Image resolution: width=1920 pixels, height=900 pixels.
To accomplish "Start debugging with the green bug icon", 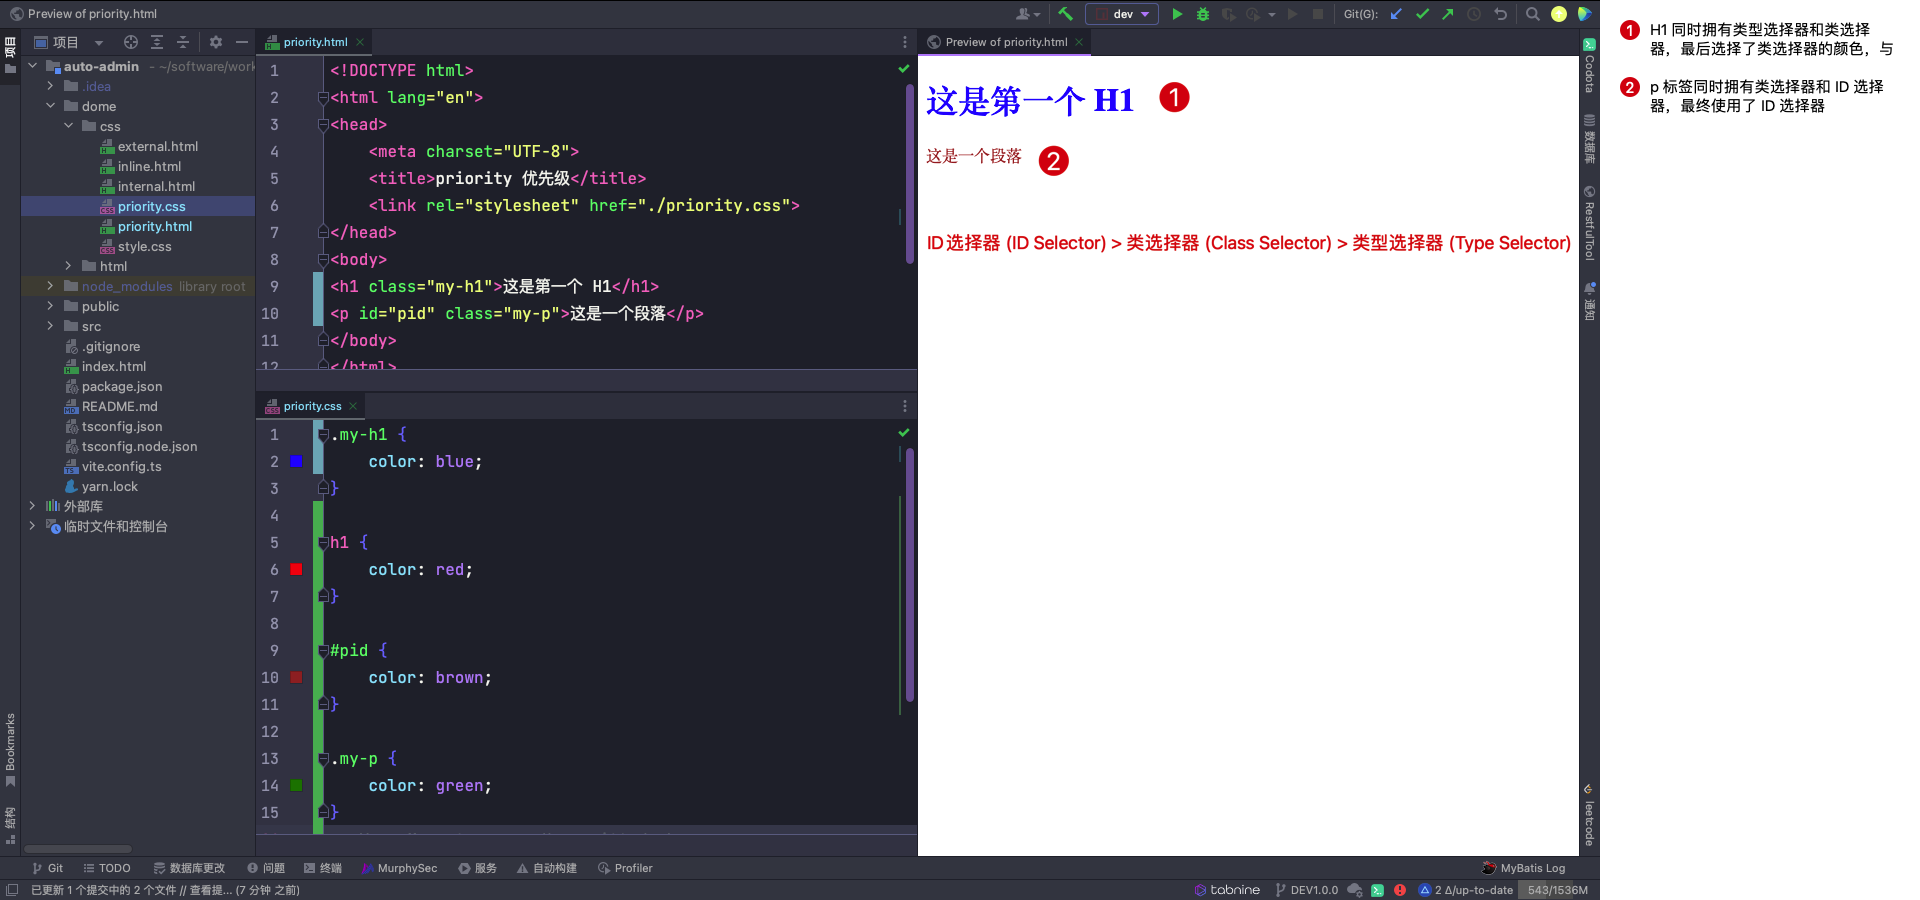I will coord(1203,14).
